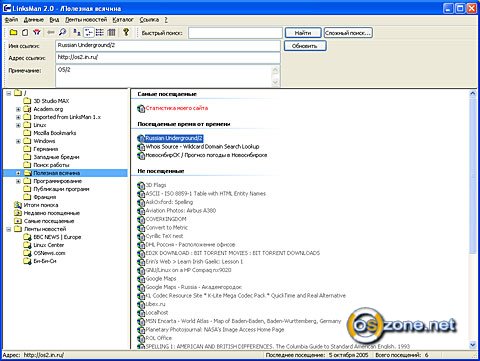This screenshot has height=361, width=480.
Task: Expand the Imported from LinksMan 1.x folder
Action: (x=18, y=117)
